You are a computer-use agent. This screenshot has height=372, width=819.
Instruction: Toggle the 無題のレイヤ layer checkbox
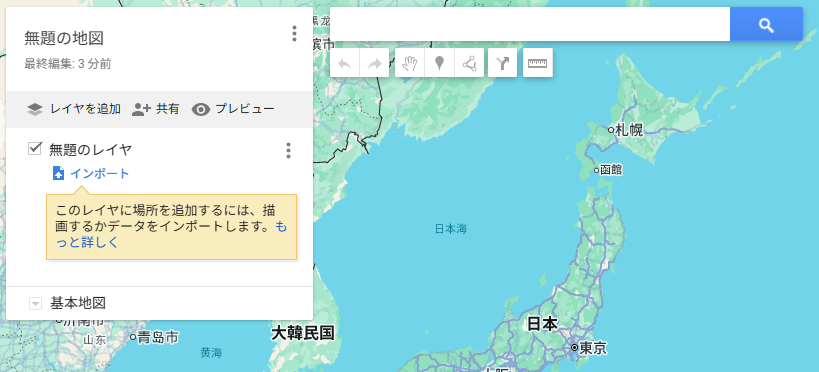point(35,149)
